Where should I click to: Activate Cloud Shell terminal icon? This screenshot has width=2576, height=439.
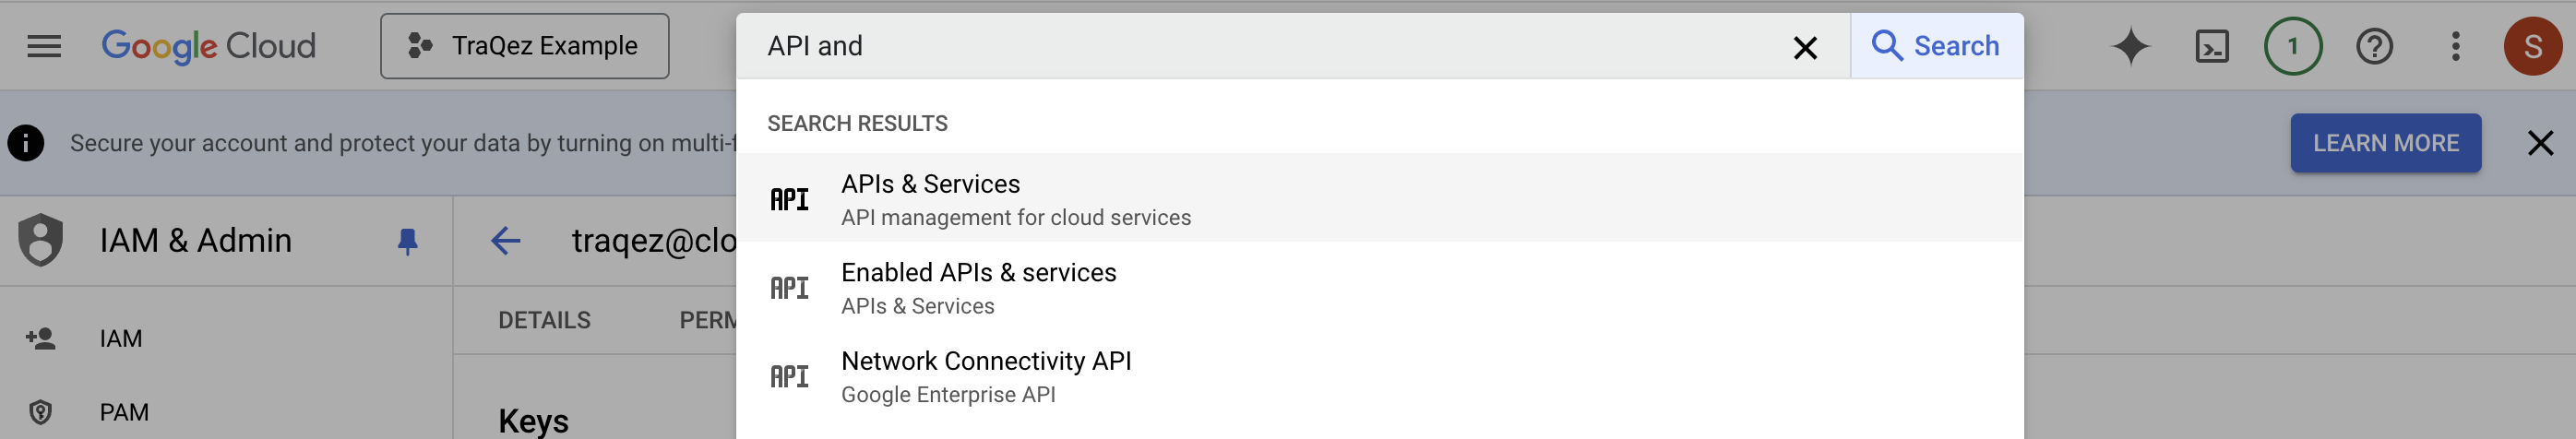(2211, 46)
